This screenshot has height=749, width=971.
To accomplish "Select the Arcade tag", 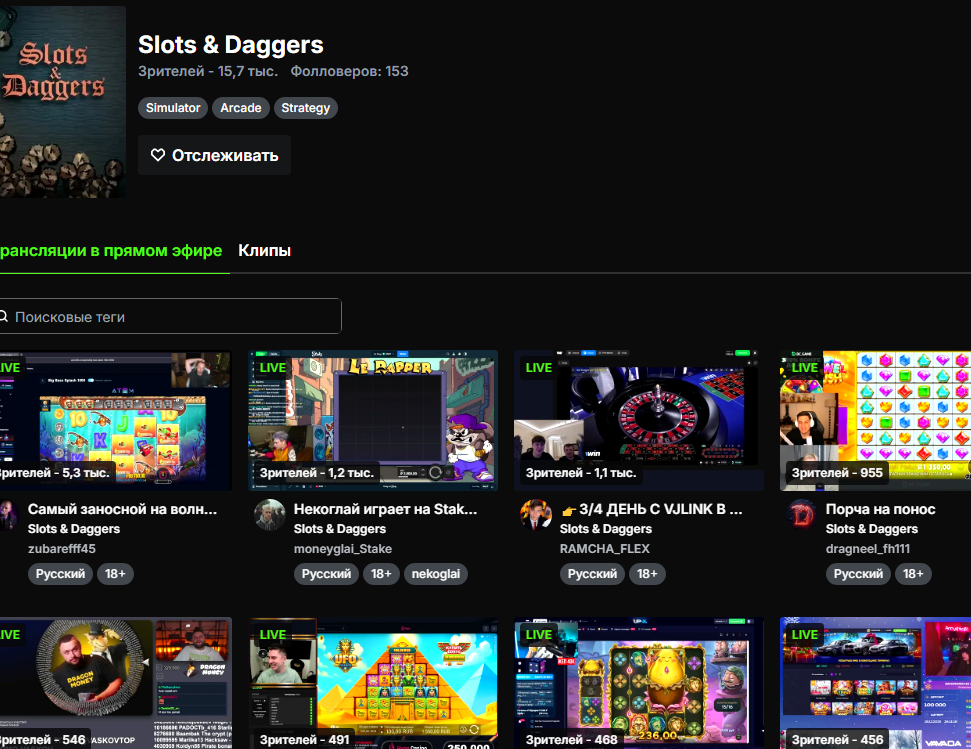I will tap(241, 108).
